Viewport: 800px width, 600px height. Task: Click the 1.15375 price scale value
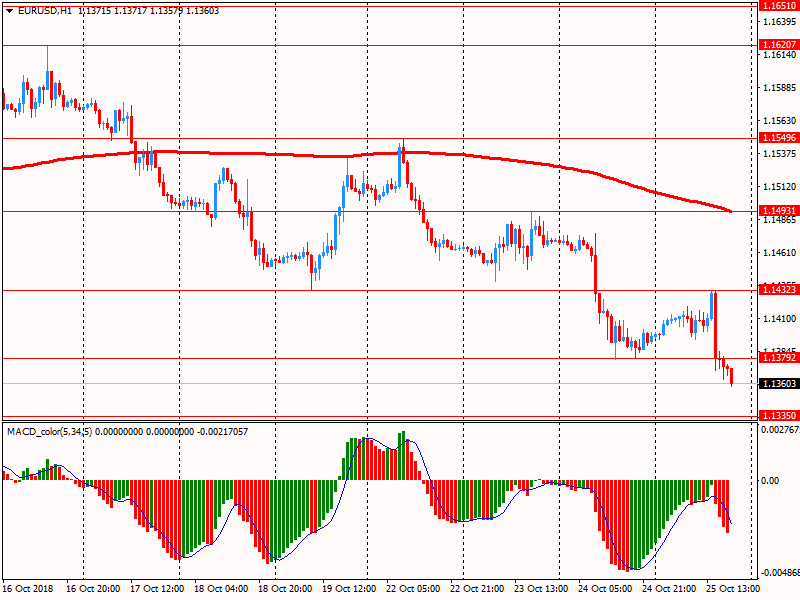pos(779,154)
